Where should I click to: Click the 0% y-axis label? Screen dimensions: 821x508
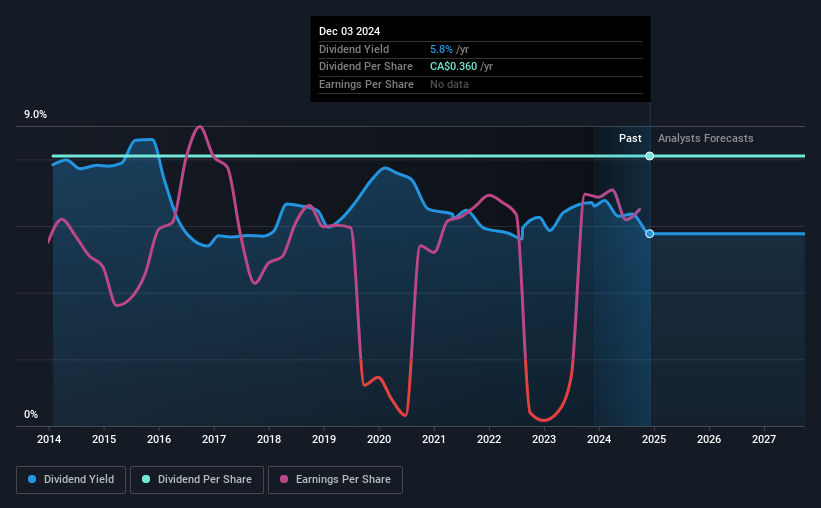click(x=31, y=414)
